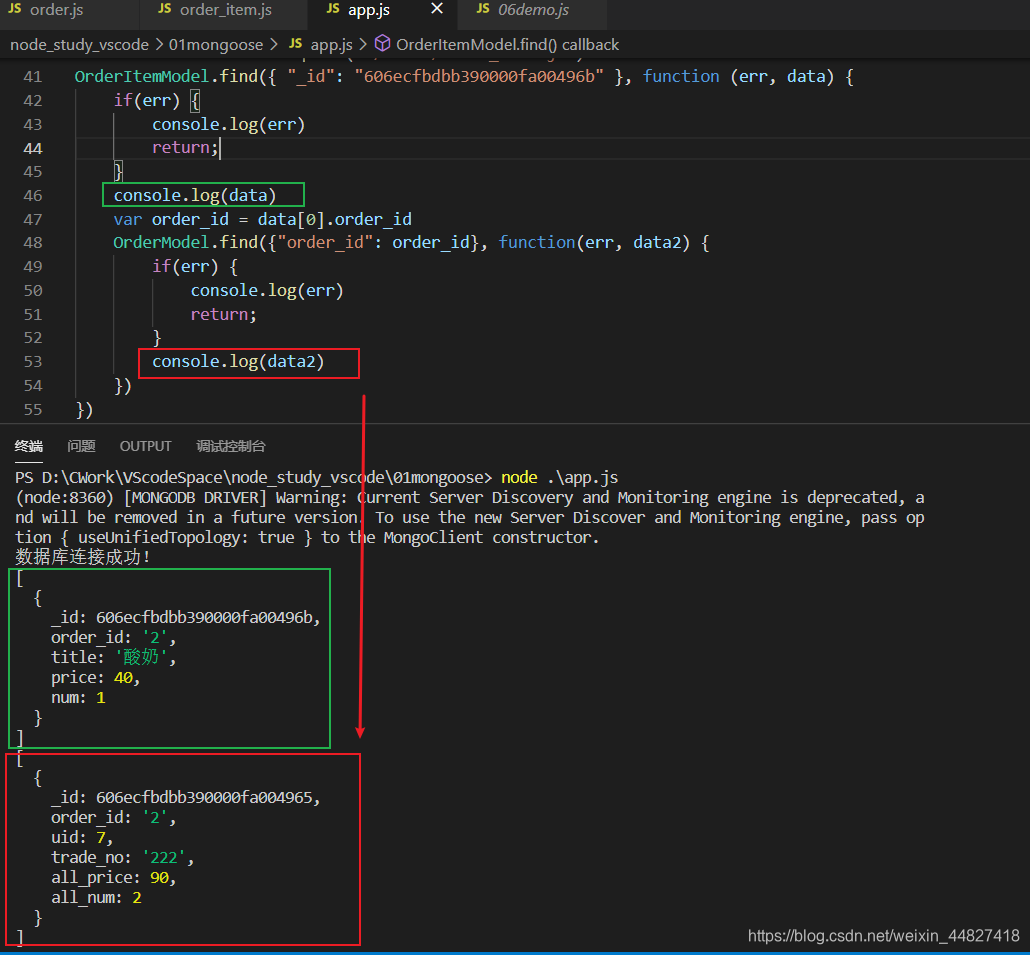
Task: Click 'OrderModel' on line 48
Action: coord(161,243)
